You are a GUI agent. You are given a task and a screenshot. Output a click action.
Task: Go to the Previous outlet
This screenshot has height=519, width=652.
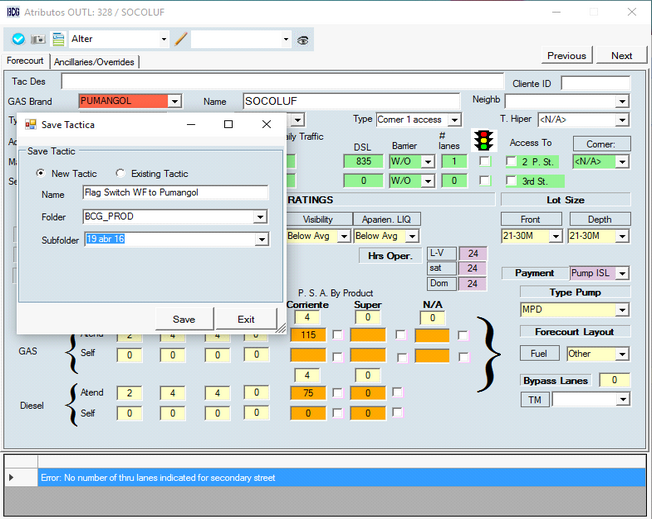click(566, 56)
